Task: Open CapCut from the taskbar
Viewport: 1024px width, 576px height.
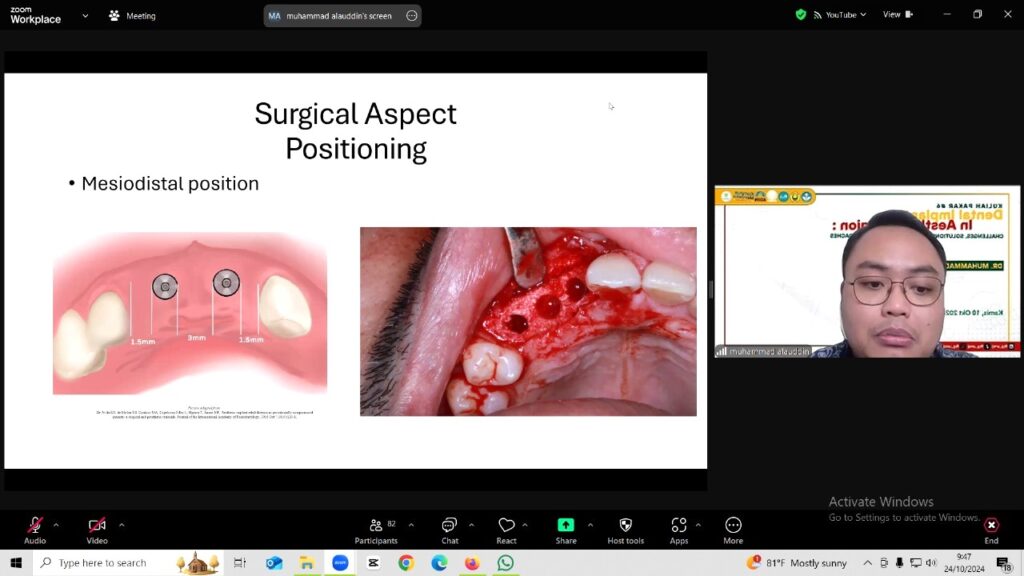Action: [374, 562]
